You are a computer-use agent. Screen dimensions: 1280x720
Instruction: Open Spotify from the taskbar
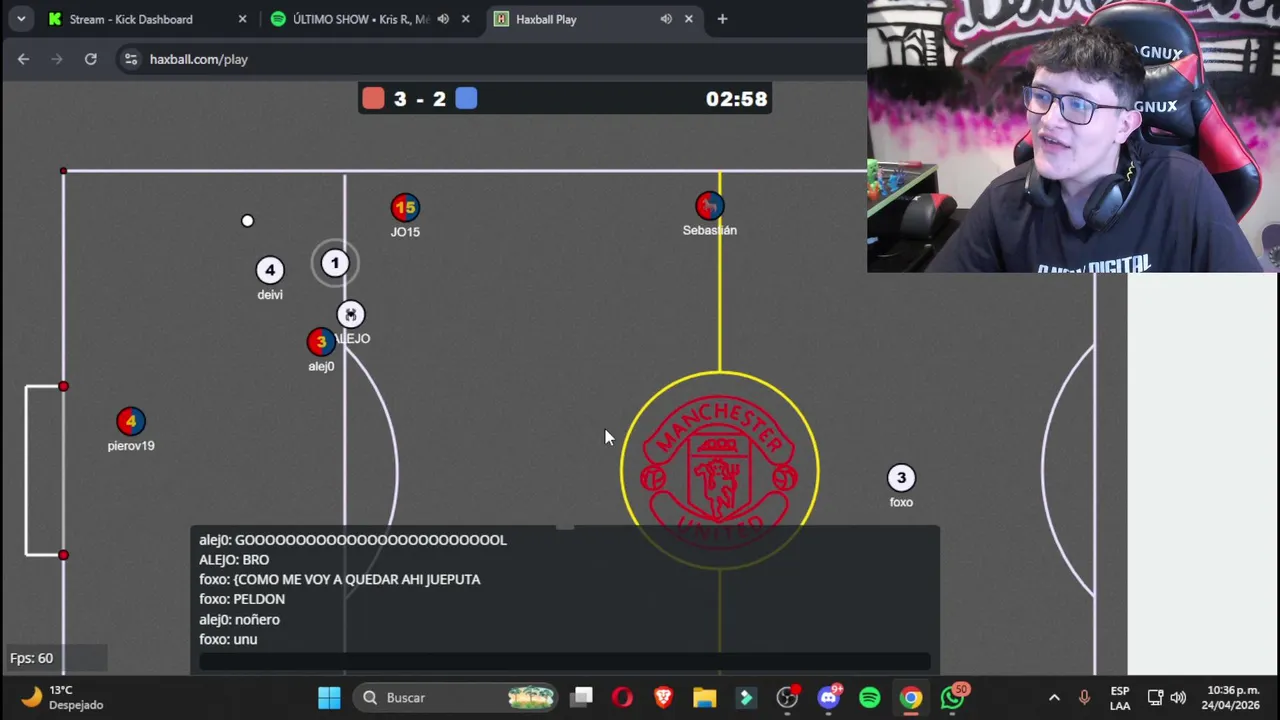(870, 697)
